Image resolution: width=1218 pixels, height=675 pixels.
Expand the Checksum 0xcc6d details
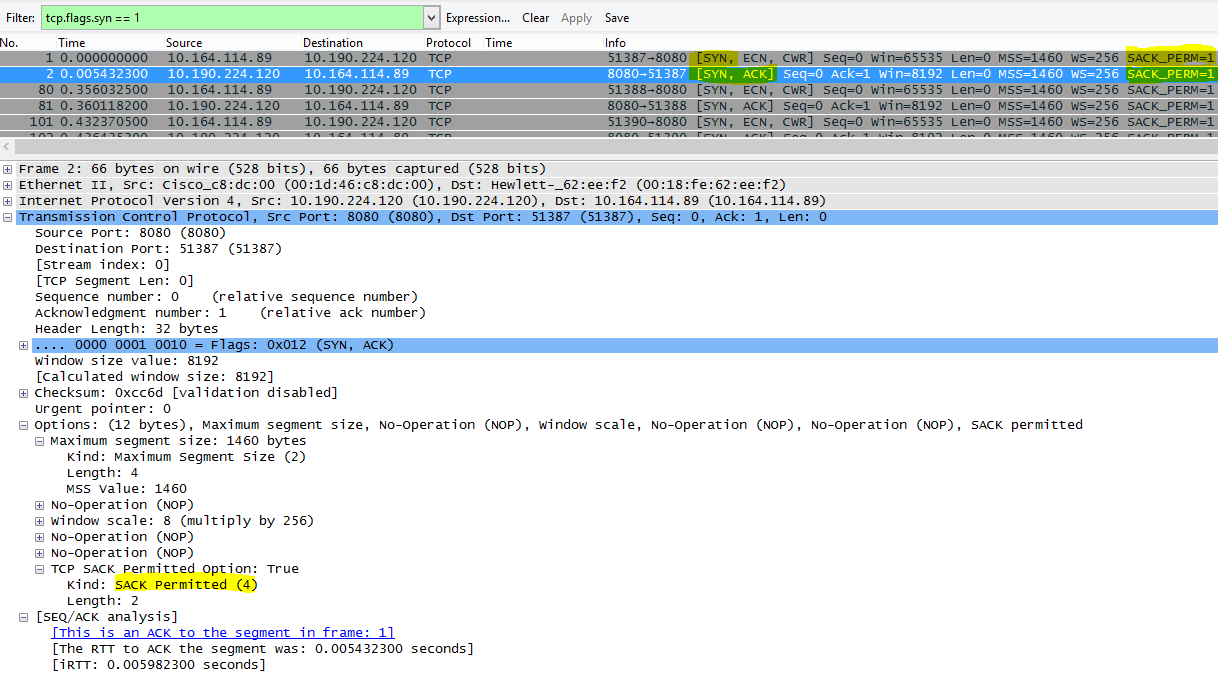pos(22,392)
